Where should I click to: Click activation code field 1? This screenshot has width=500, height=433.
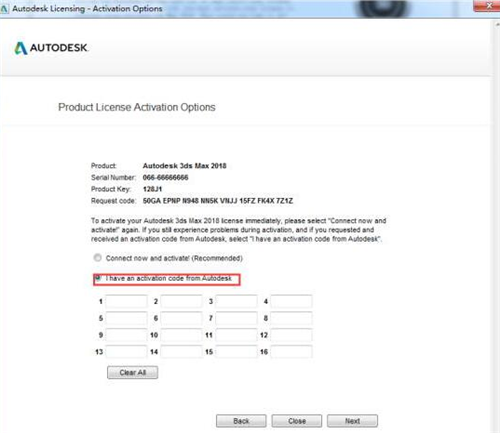point(126,301)
